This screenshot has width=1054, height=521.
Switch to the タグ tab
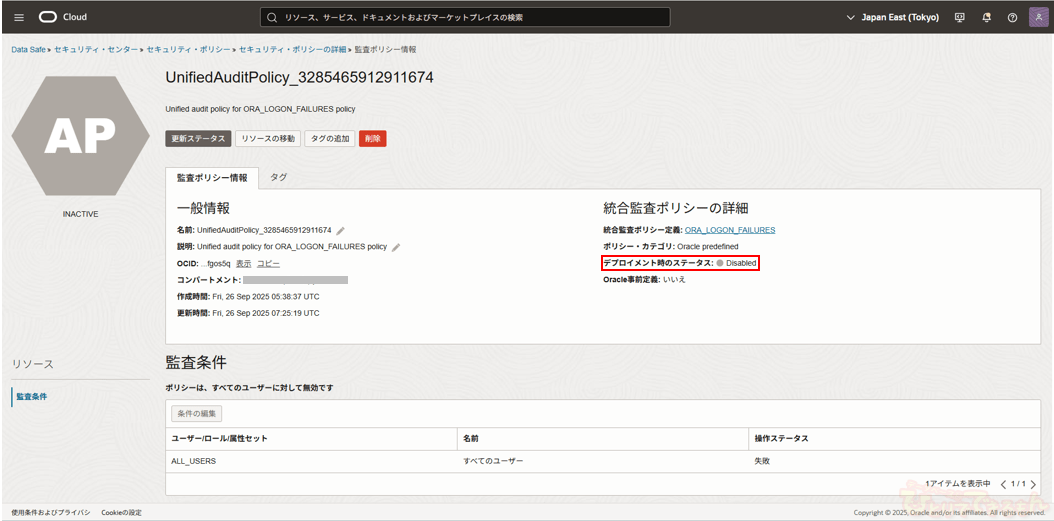[x=278, y=177]
